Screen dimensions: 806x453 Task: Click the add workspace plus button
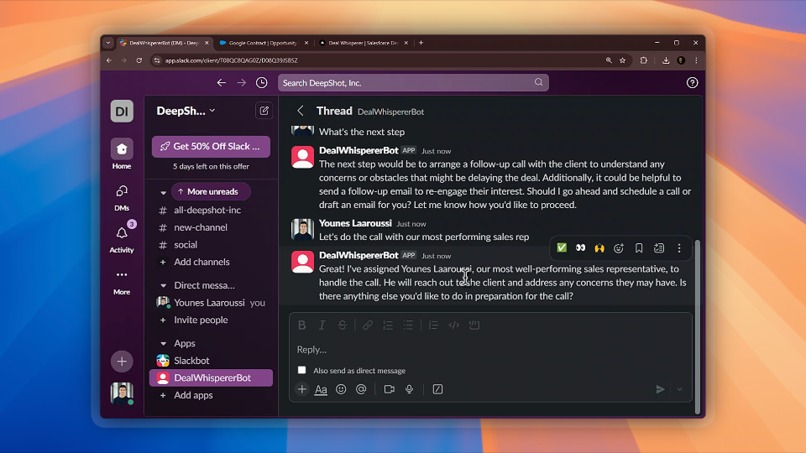[x=122, y=361]
